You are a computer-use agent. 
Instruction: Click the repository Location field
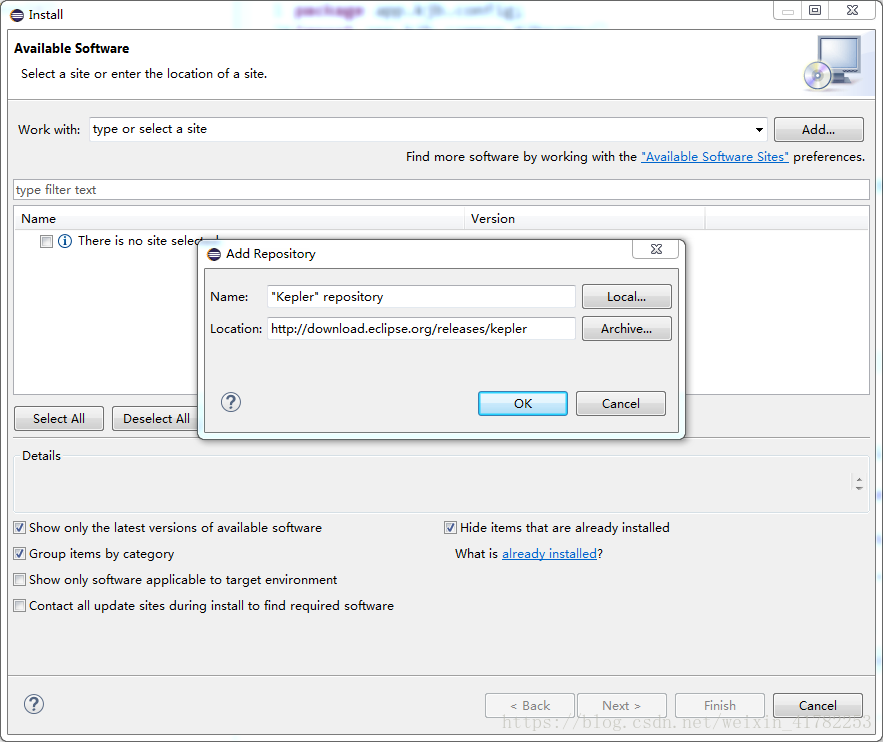pos(421,329)
